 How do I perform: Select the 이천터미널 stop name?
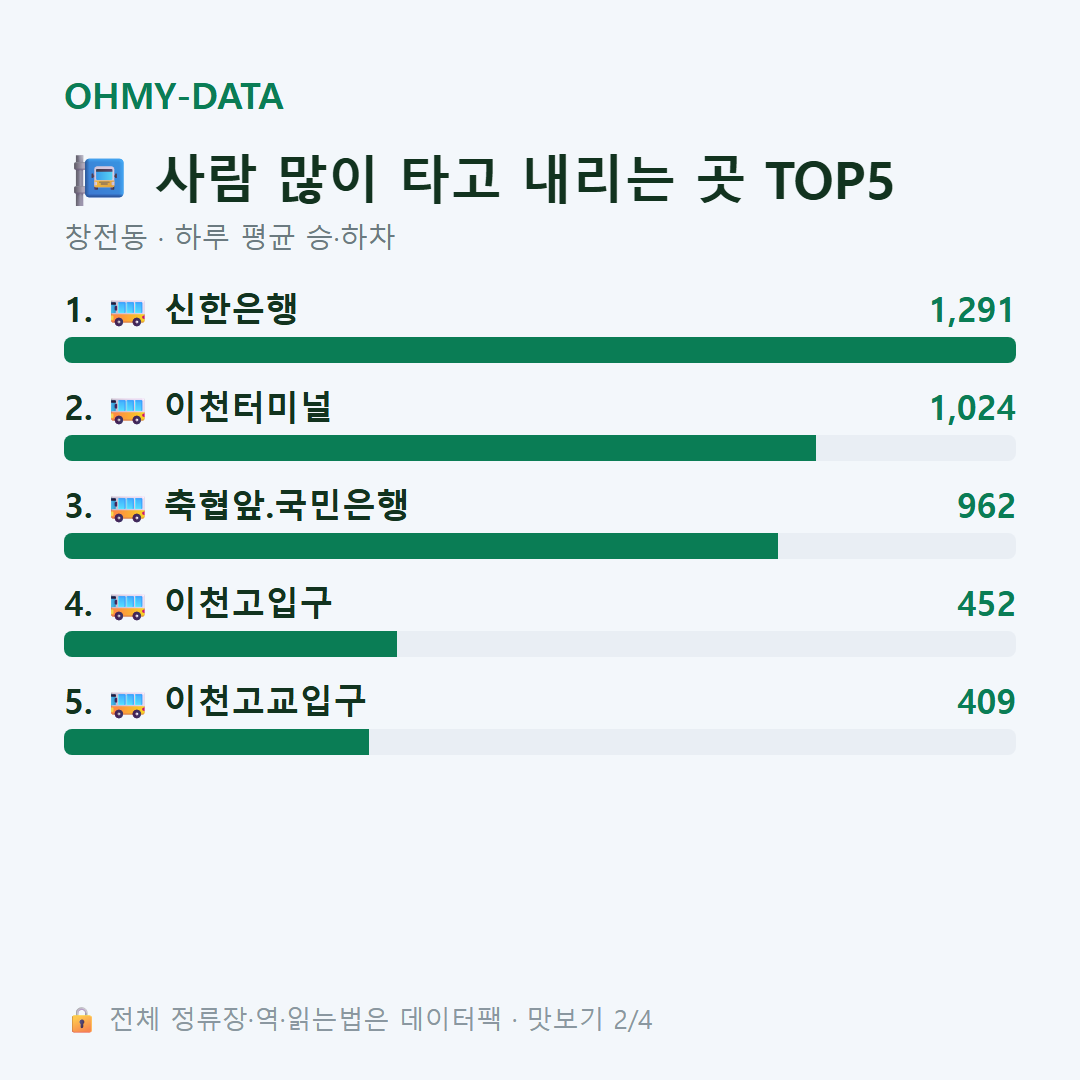pos(248,407)
